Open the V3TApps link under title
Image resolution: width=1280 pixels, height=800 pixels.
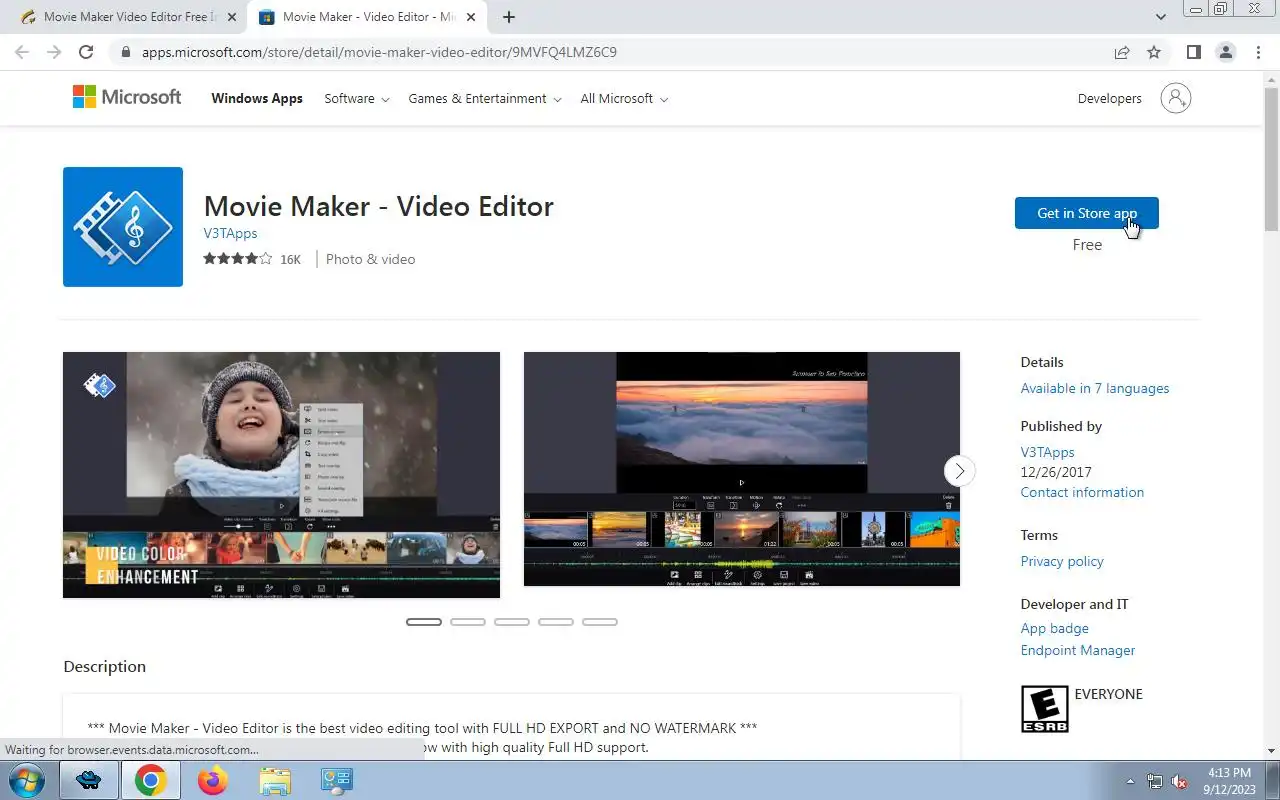click(x=230, y=233)
